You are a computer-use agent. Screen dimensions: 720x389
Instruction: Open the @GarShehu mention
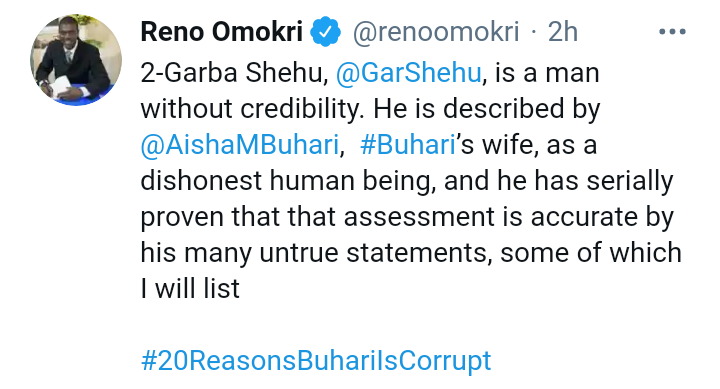click(x=408, y=73)
